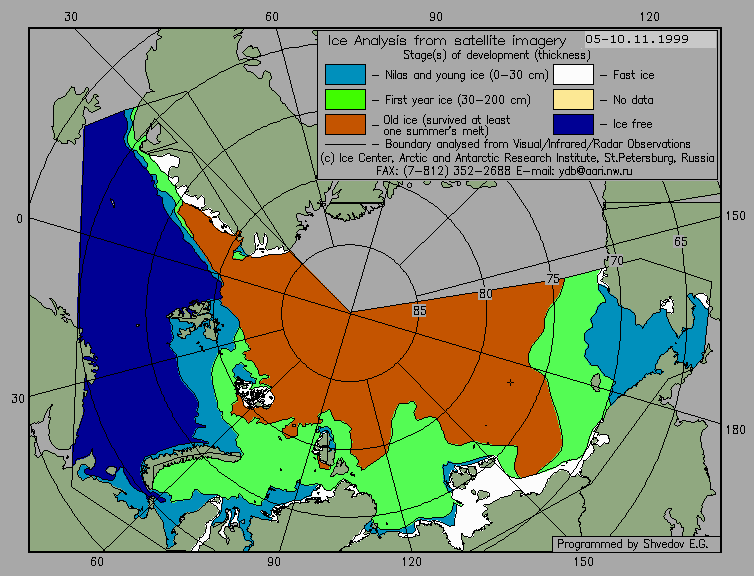754x576 pixels.
Task: Click the title 'Ice Analysis from satellite imagery'
Action: 447,40
